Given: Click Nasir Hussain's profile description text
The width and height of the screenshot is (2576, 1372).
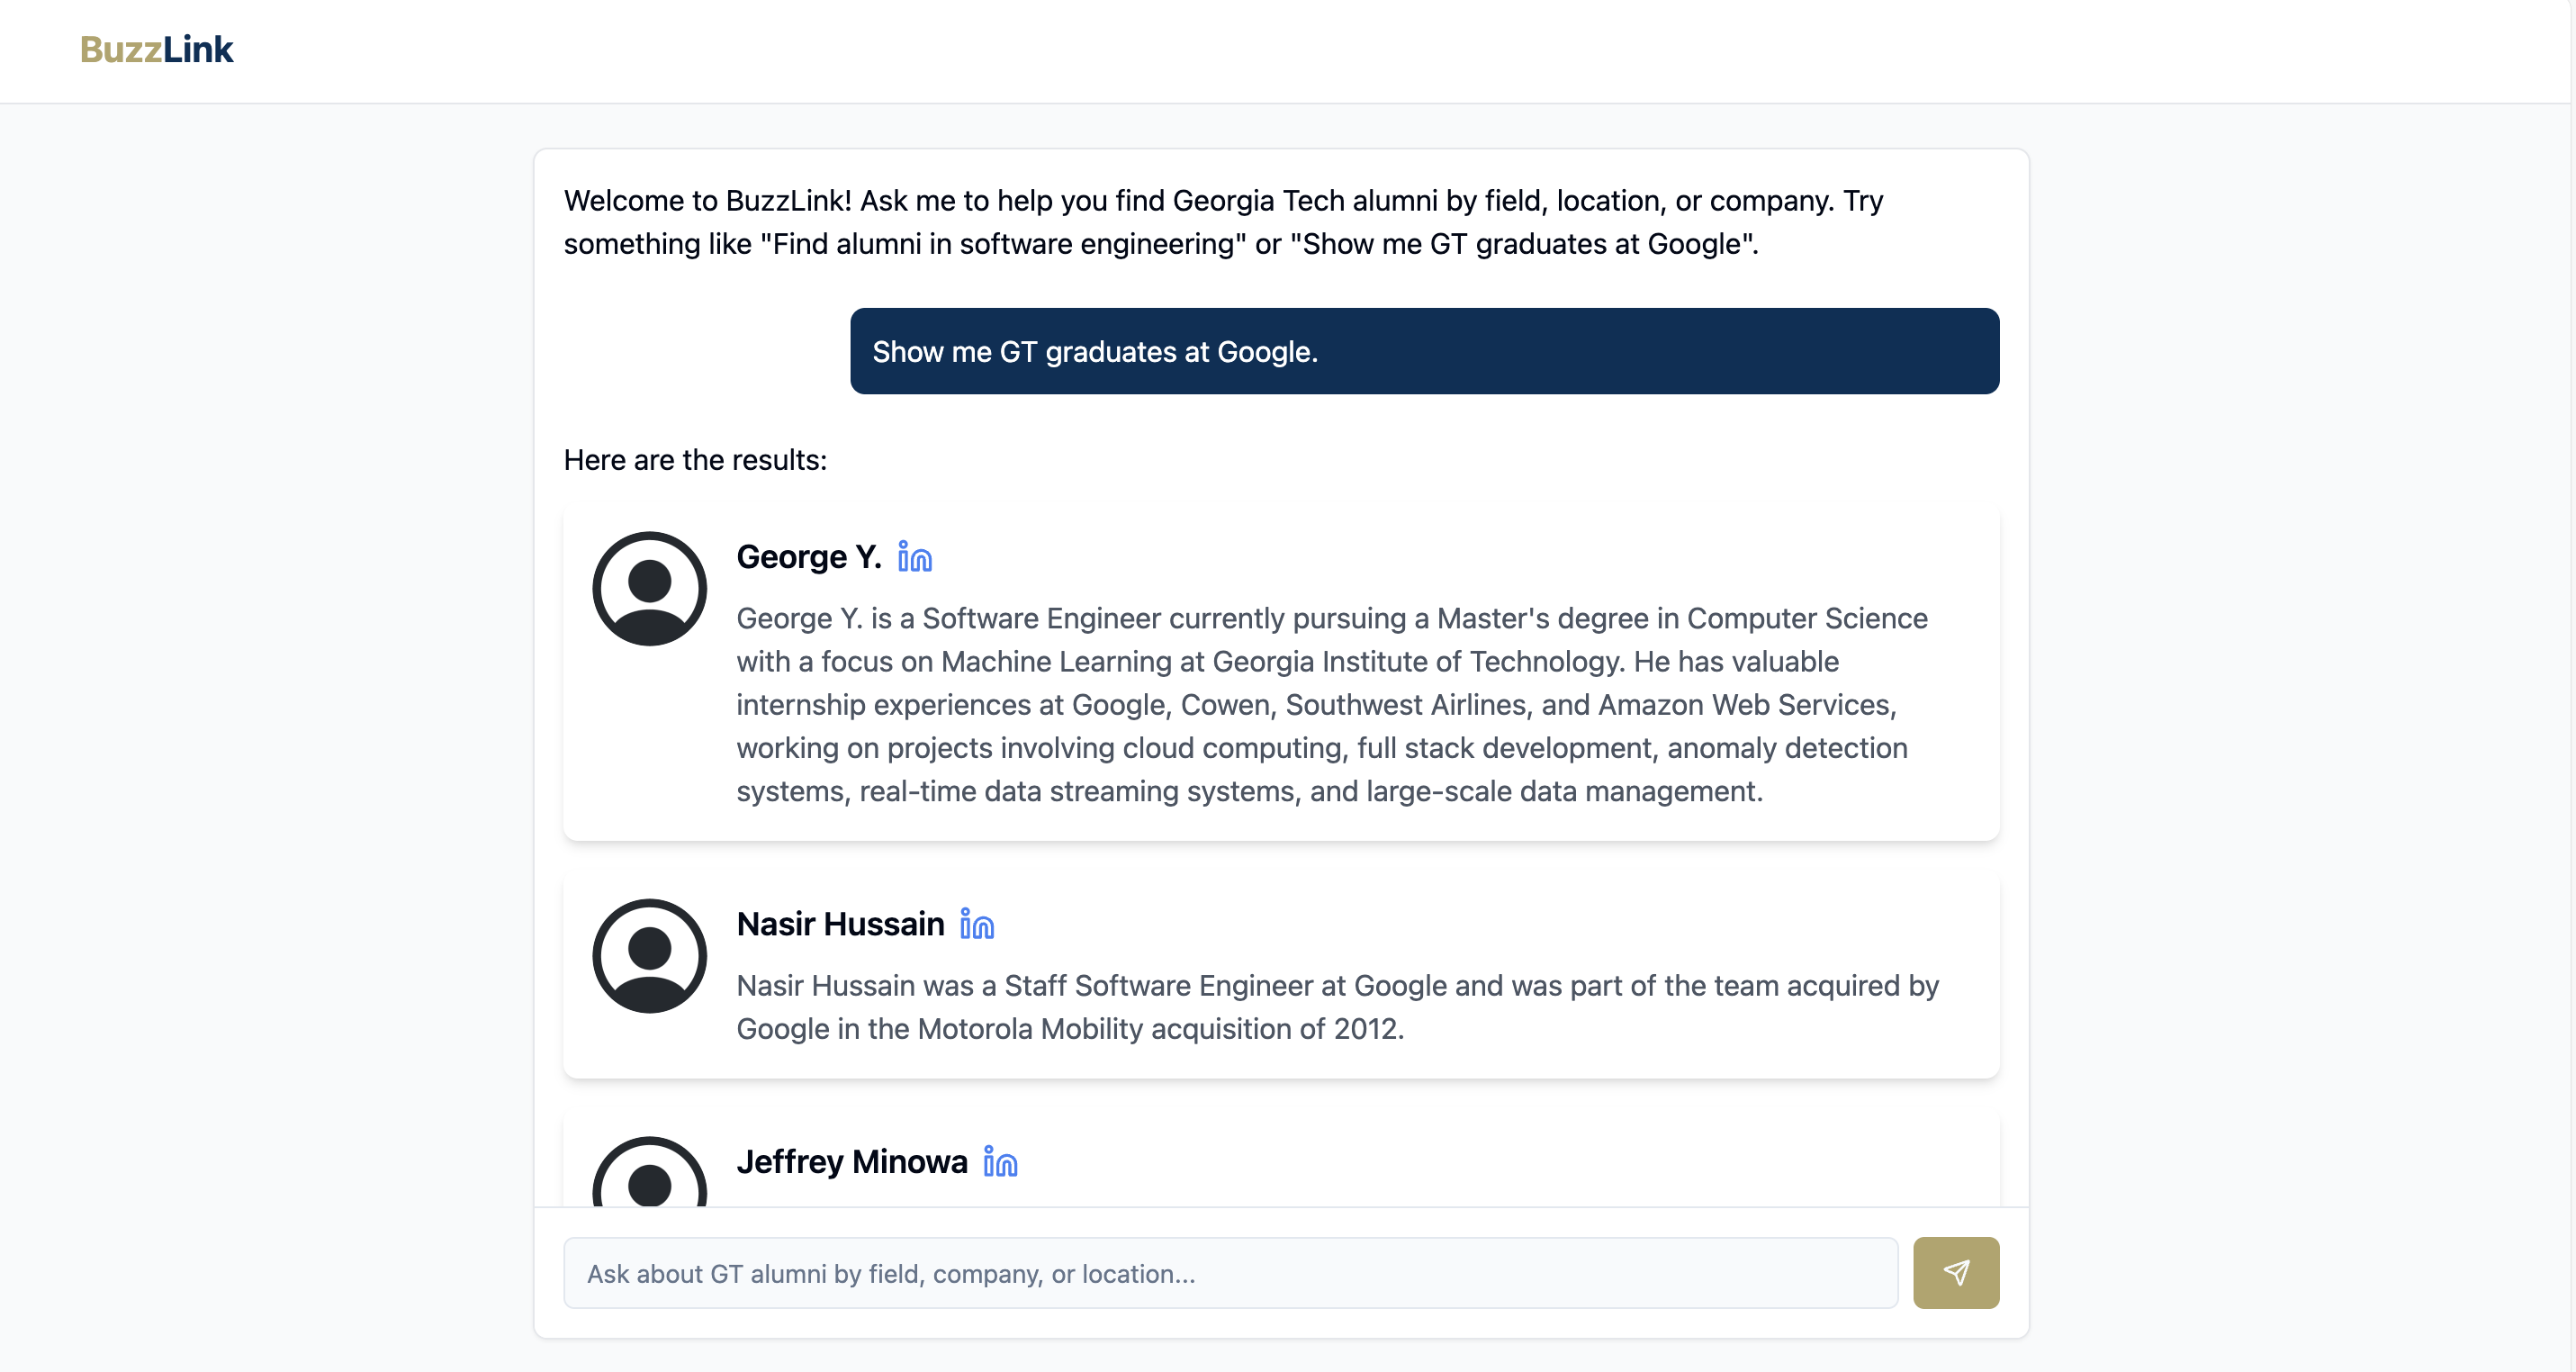Looking at the screenshot, I should [x=1336, y=1007].
